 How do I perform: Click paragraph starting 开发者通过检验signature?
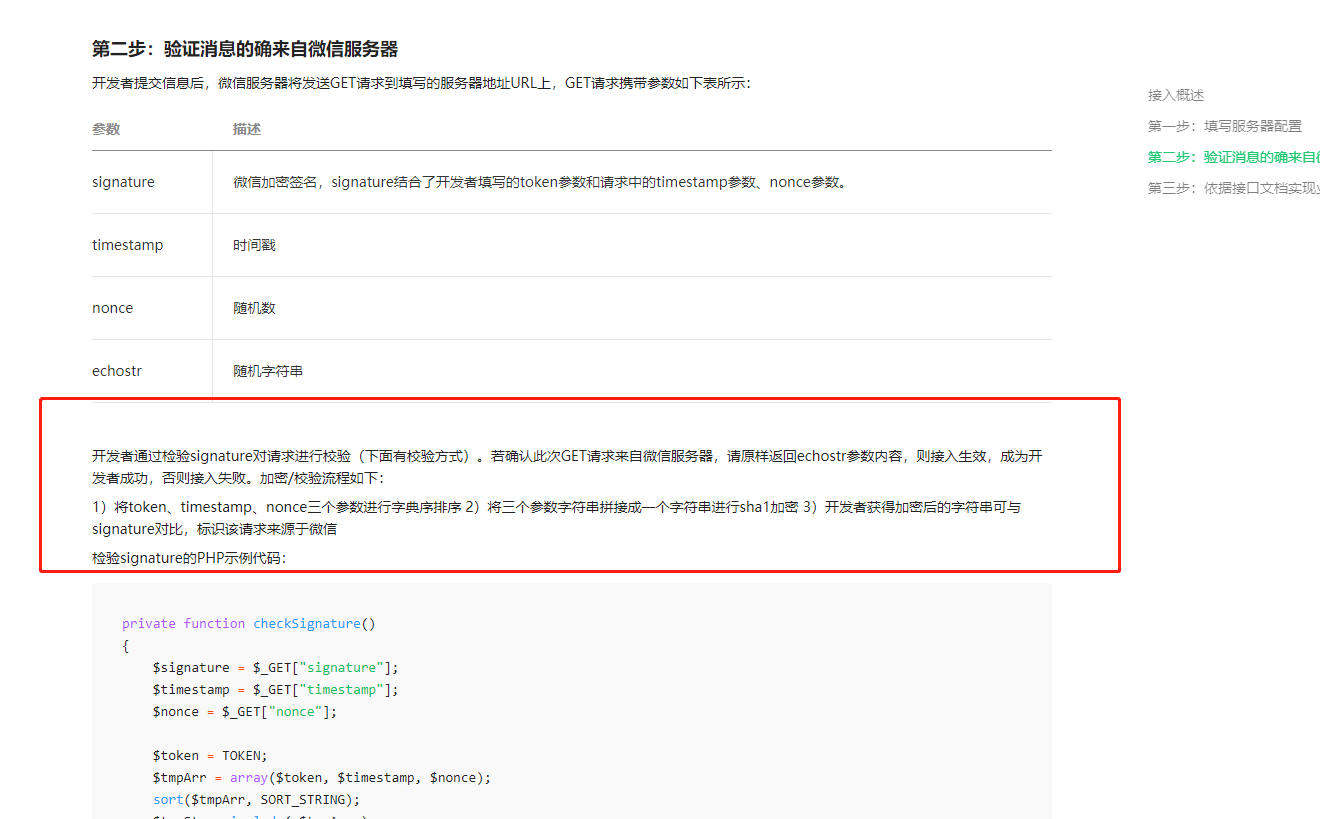[567, 467]
